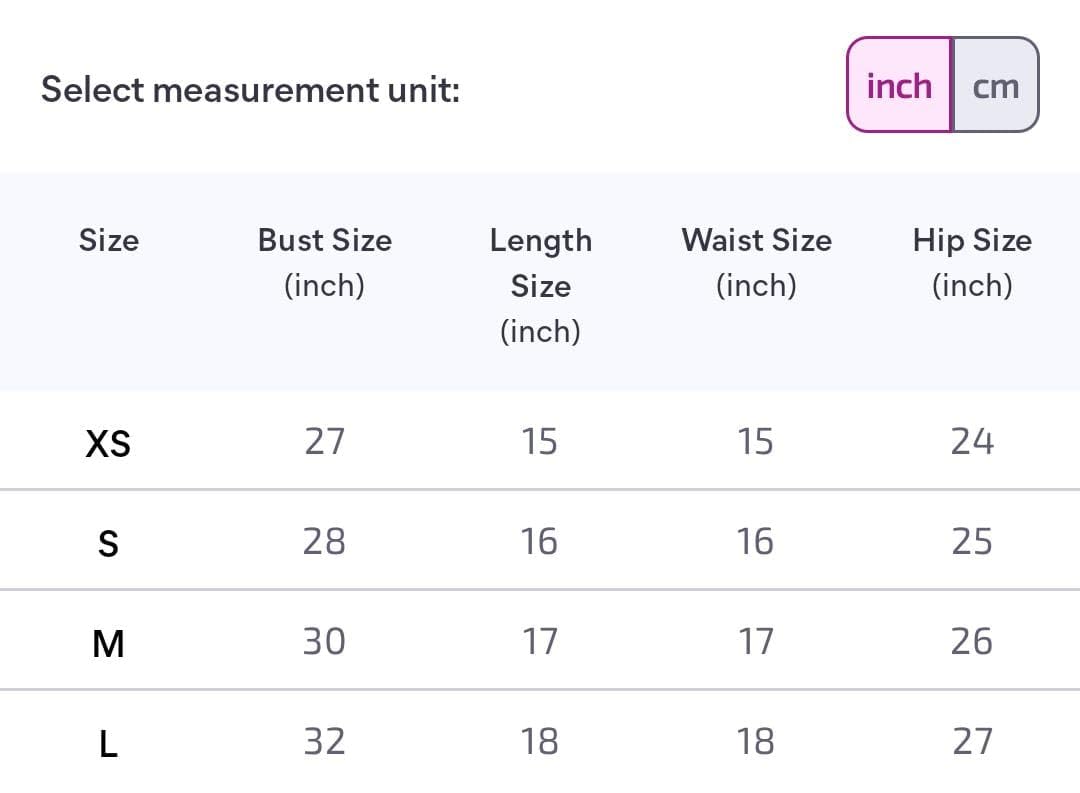Click the Bust Size column header
This screenshot has height=793, width=1080.
tap(324, 262)
